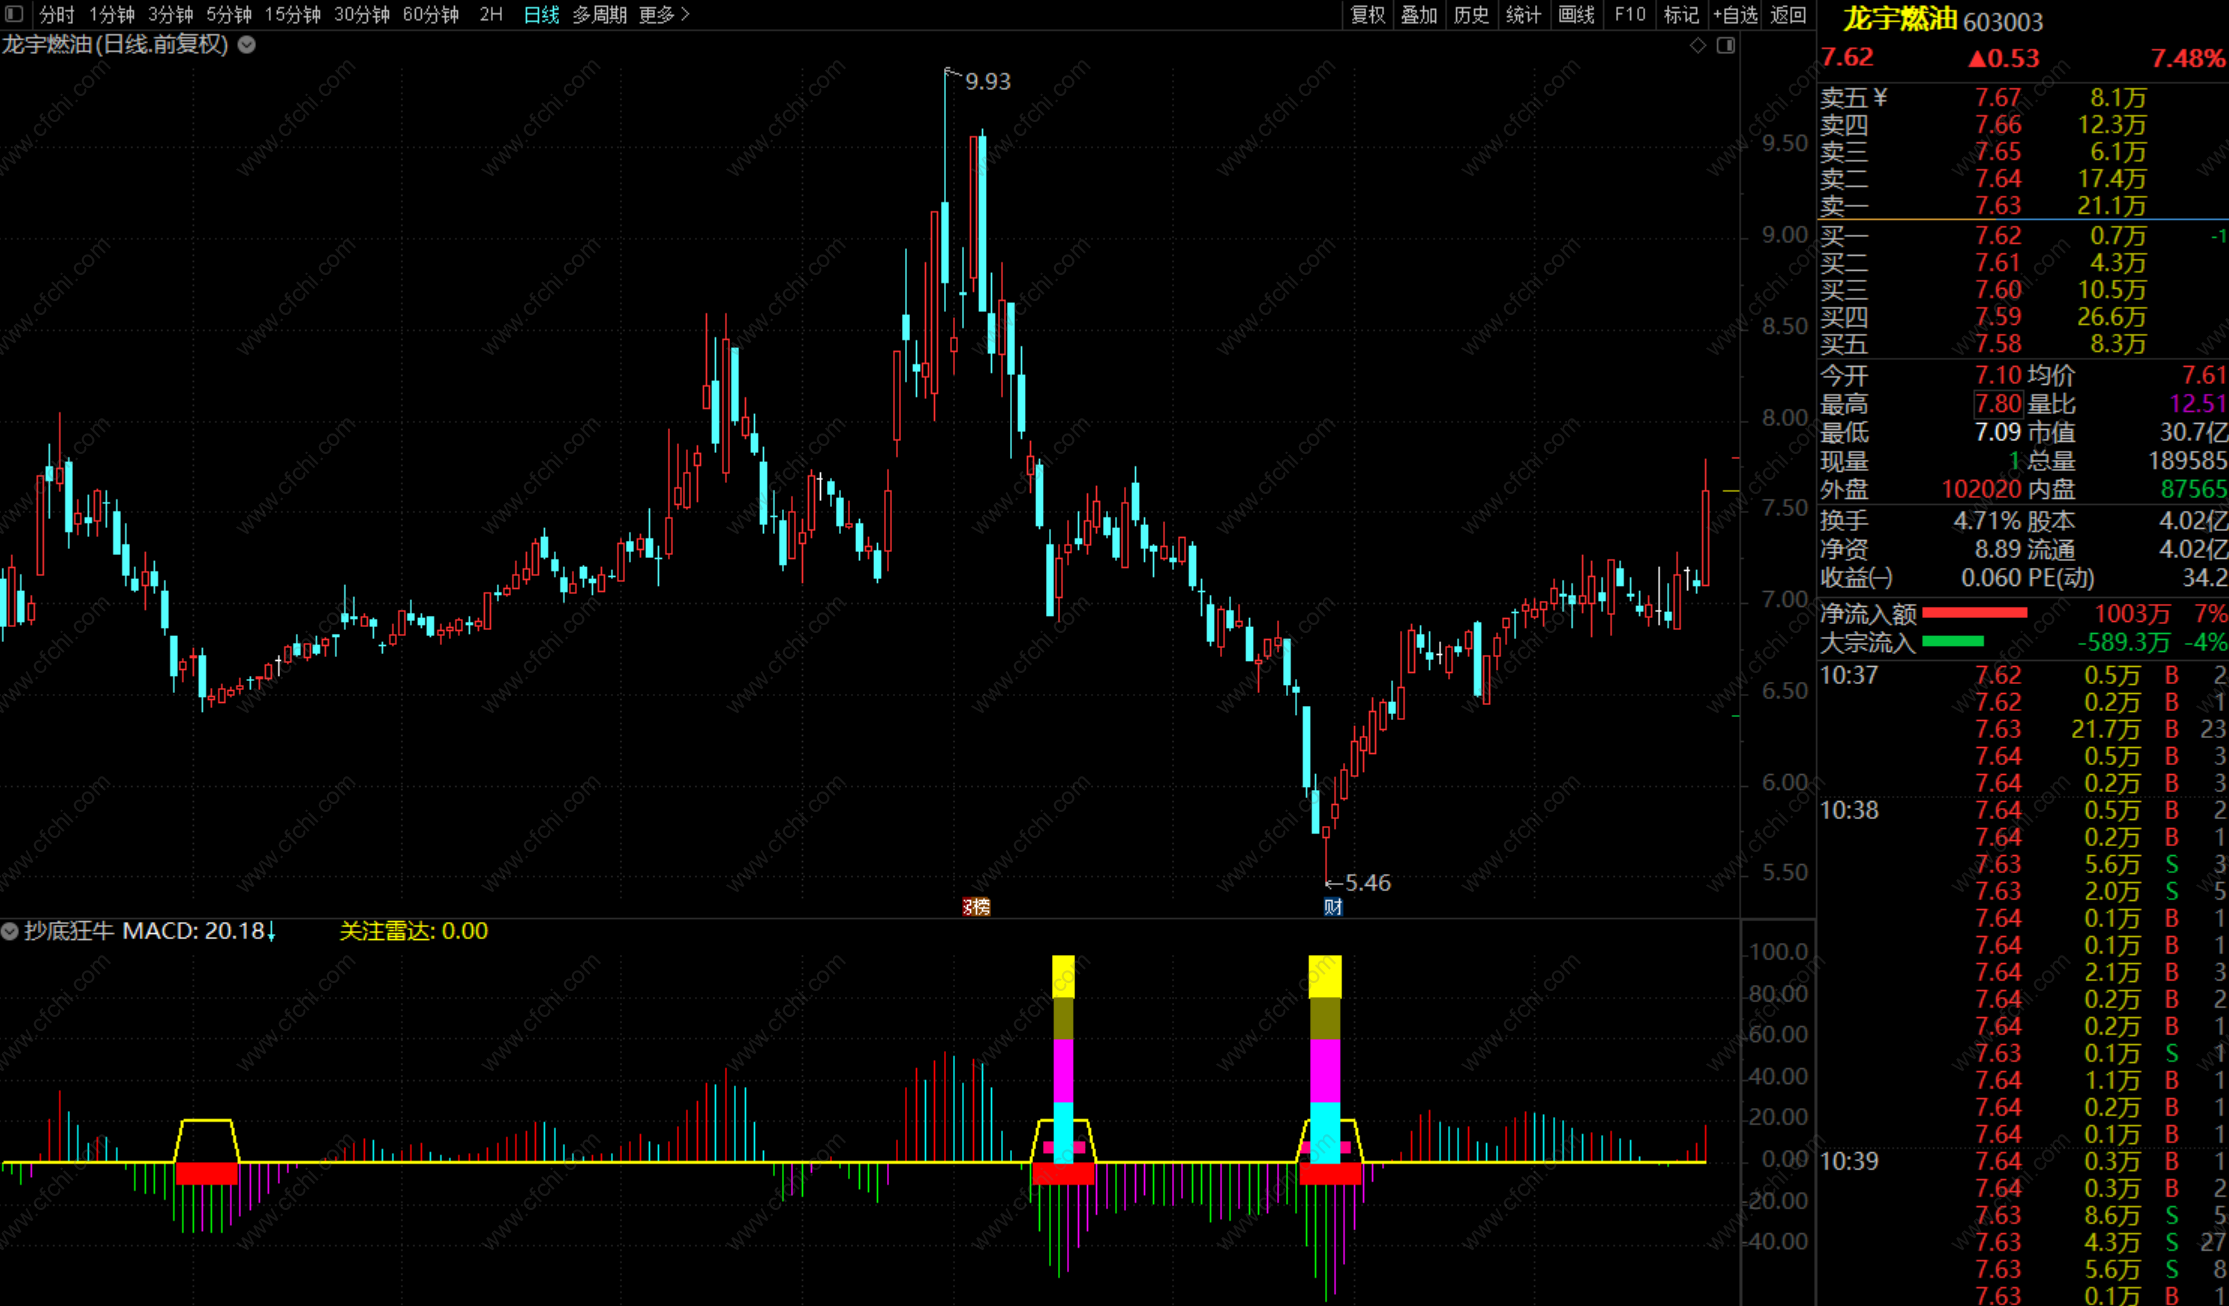The width and height of the screenshot is (2229, 1306).
Task: Click 复权 adjustment button
Action: coord(1367,14)
